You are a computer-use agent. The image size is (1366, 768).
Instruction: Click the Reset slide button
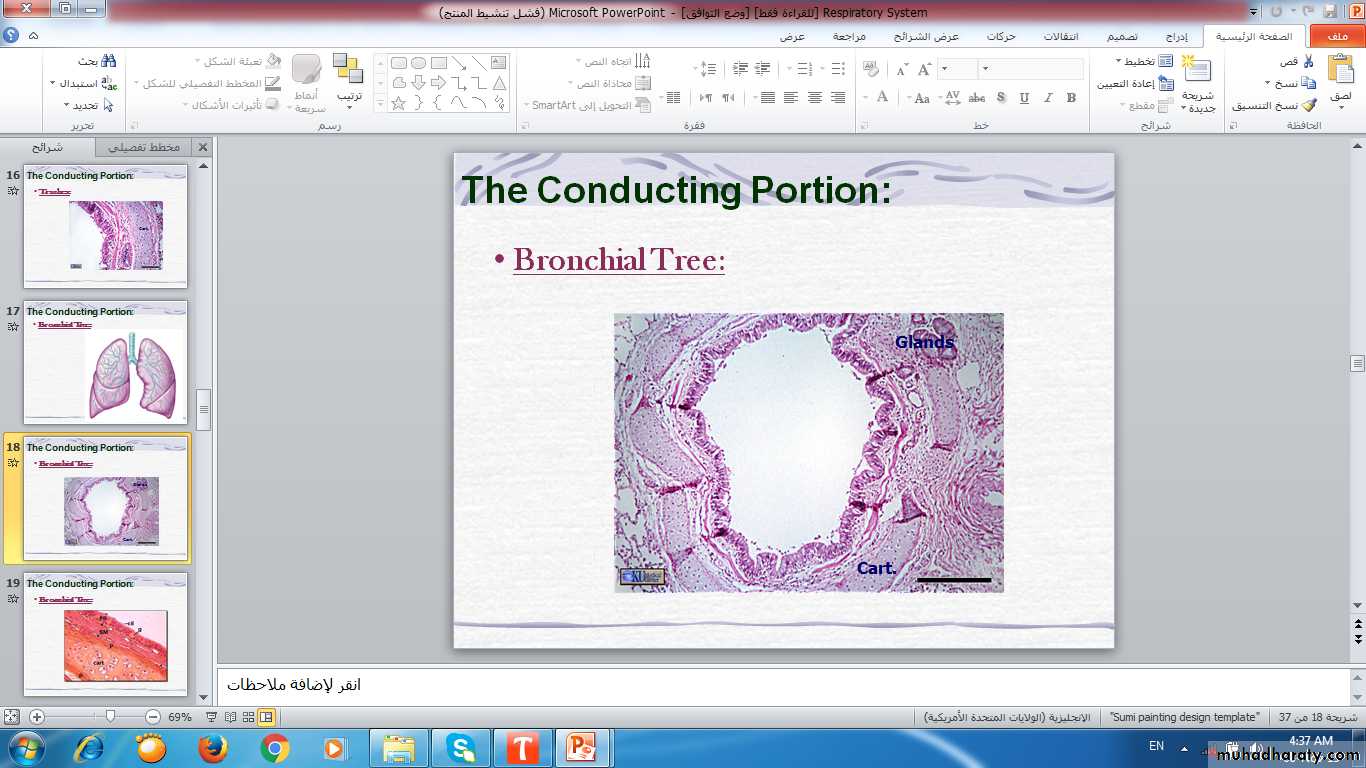[x=1133, y=84]
